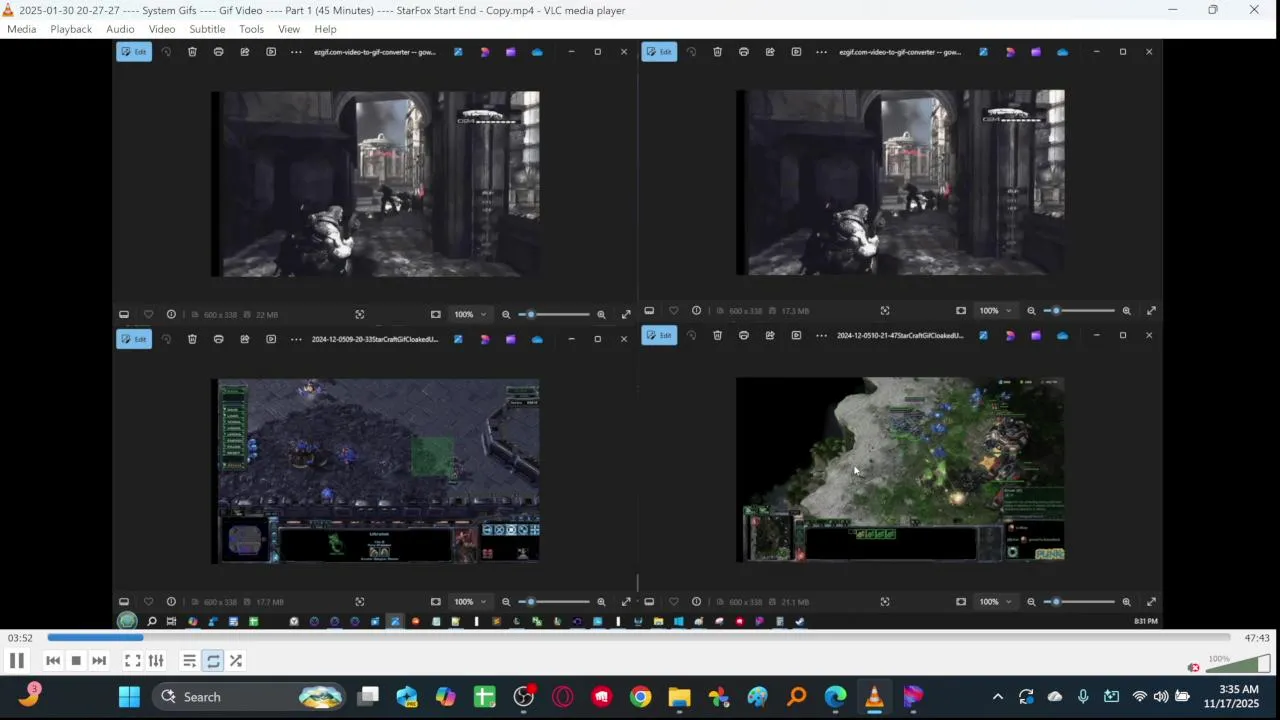
Task: Open See more (...) in 21.1 MB Photos window
Action: pyautogui.click(x=821, y=336)
